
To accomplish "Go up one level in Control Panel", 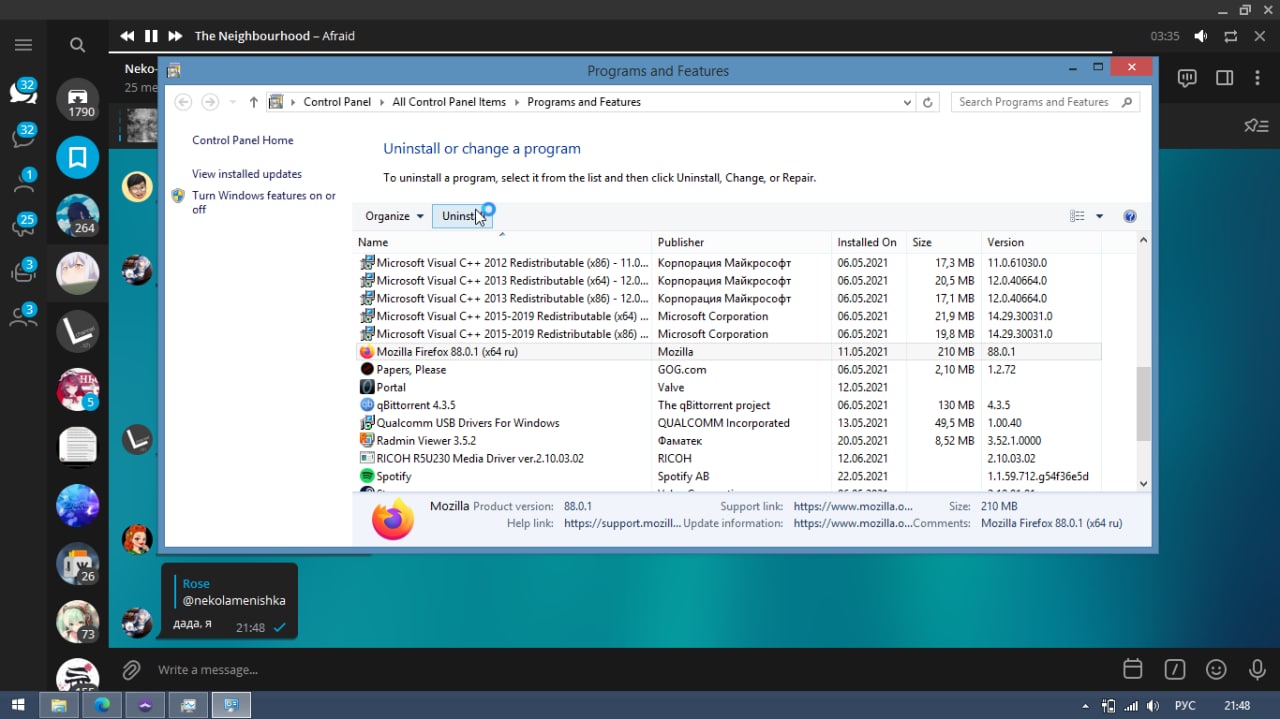I will tap(253, 102).
